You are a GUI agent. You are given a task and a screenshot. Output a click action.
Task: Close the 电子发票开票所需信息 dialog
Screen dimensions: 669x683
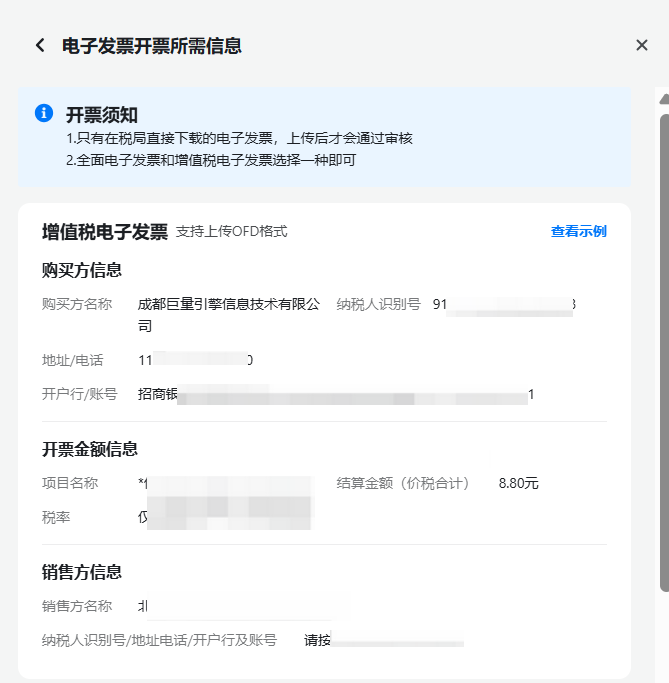click(x=642, y=45)
